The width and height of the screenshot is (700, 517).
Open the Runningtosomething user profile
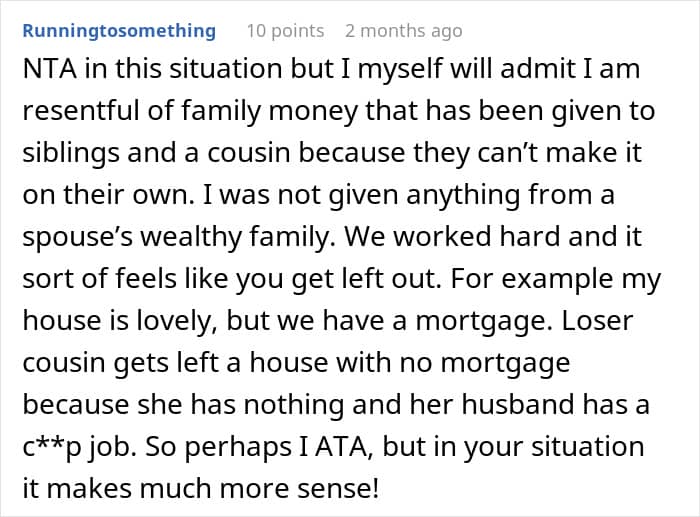[x=119, y=31]
